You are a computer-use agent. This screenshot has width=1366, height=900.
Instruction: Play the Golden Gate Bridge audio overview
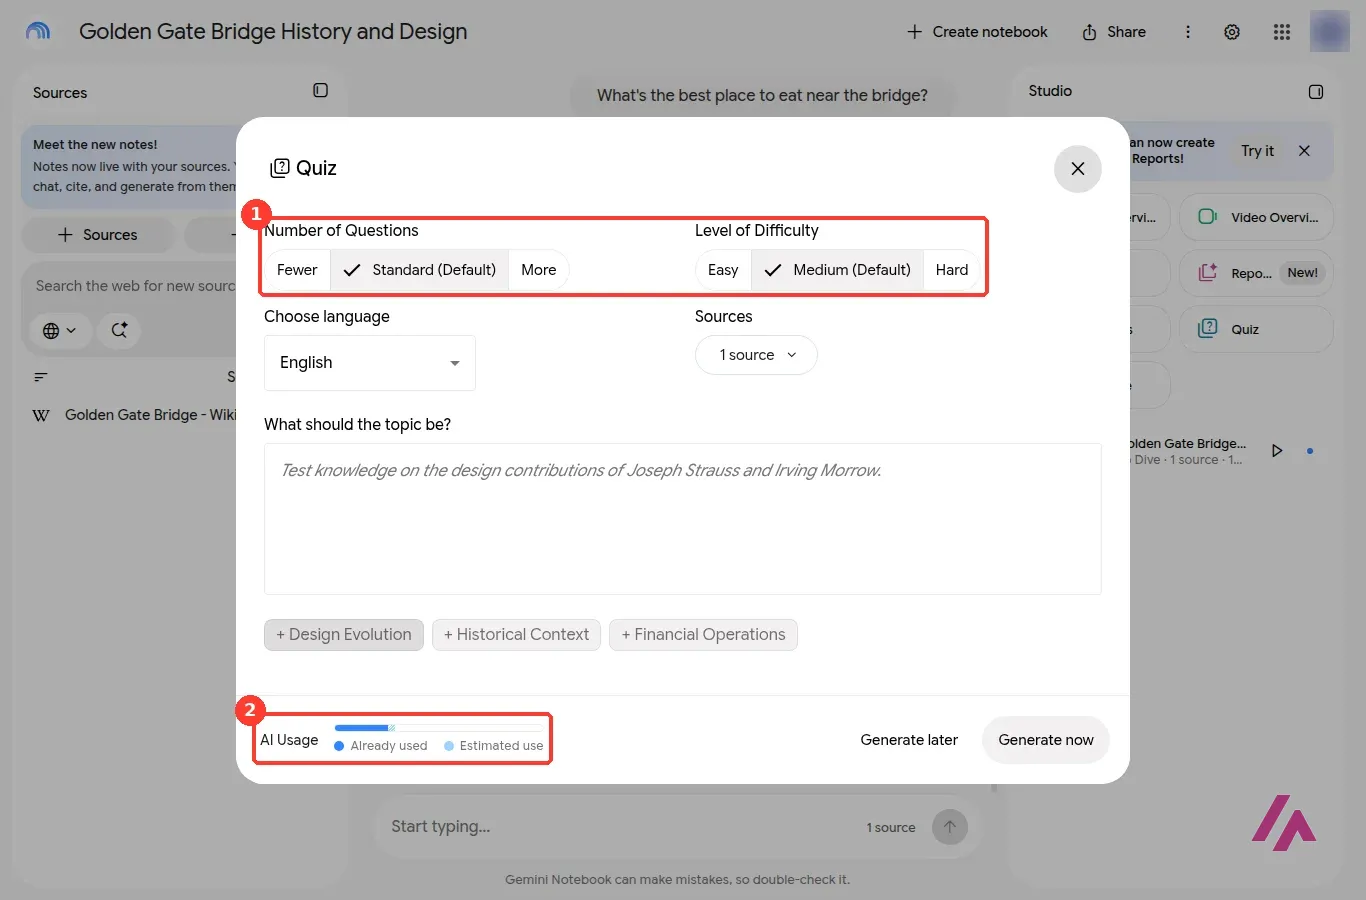pyautogui.click(x=1277, y=451)
